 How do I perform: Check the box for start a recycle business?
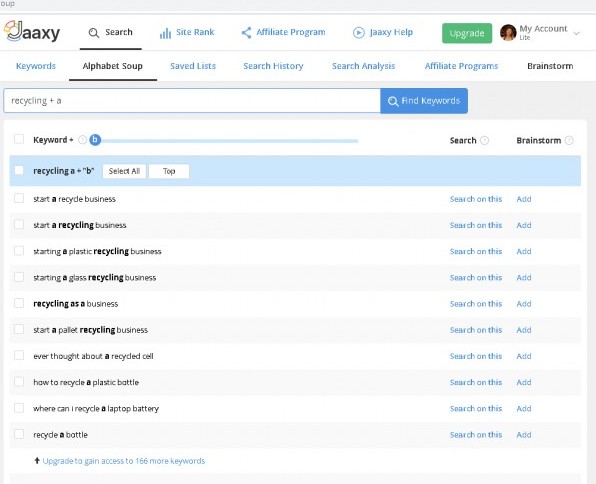(x=19, y=198)
